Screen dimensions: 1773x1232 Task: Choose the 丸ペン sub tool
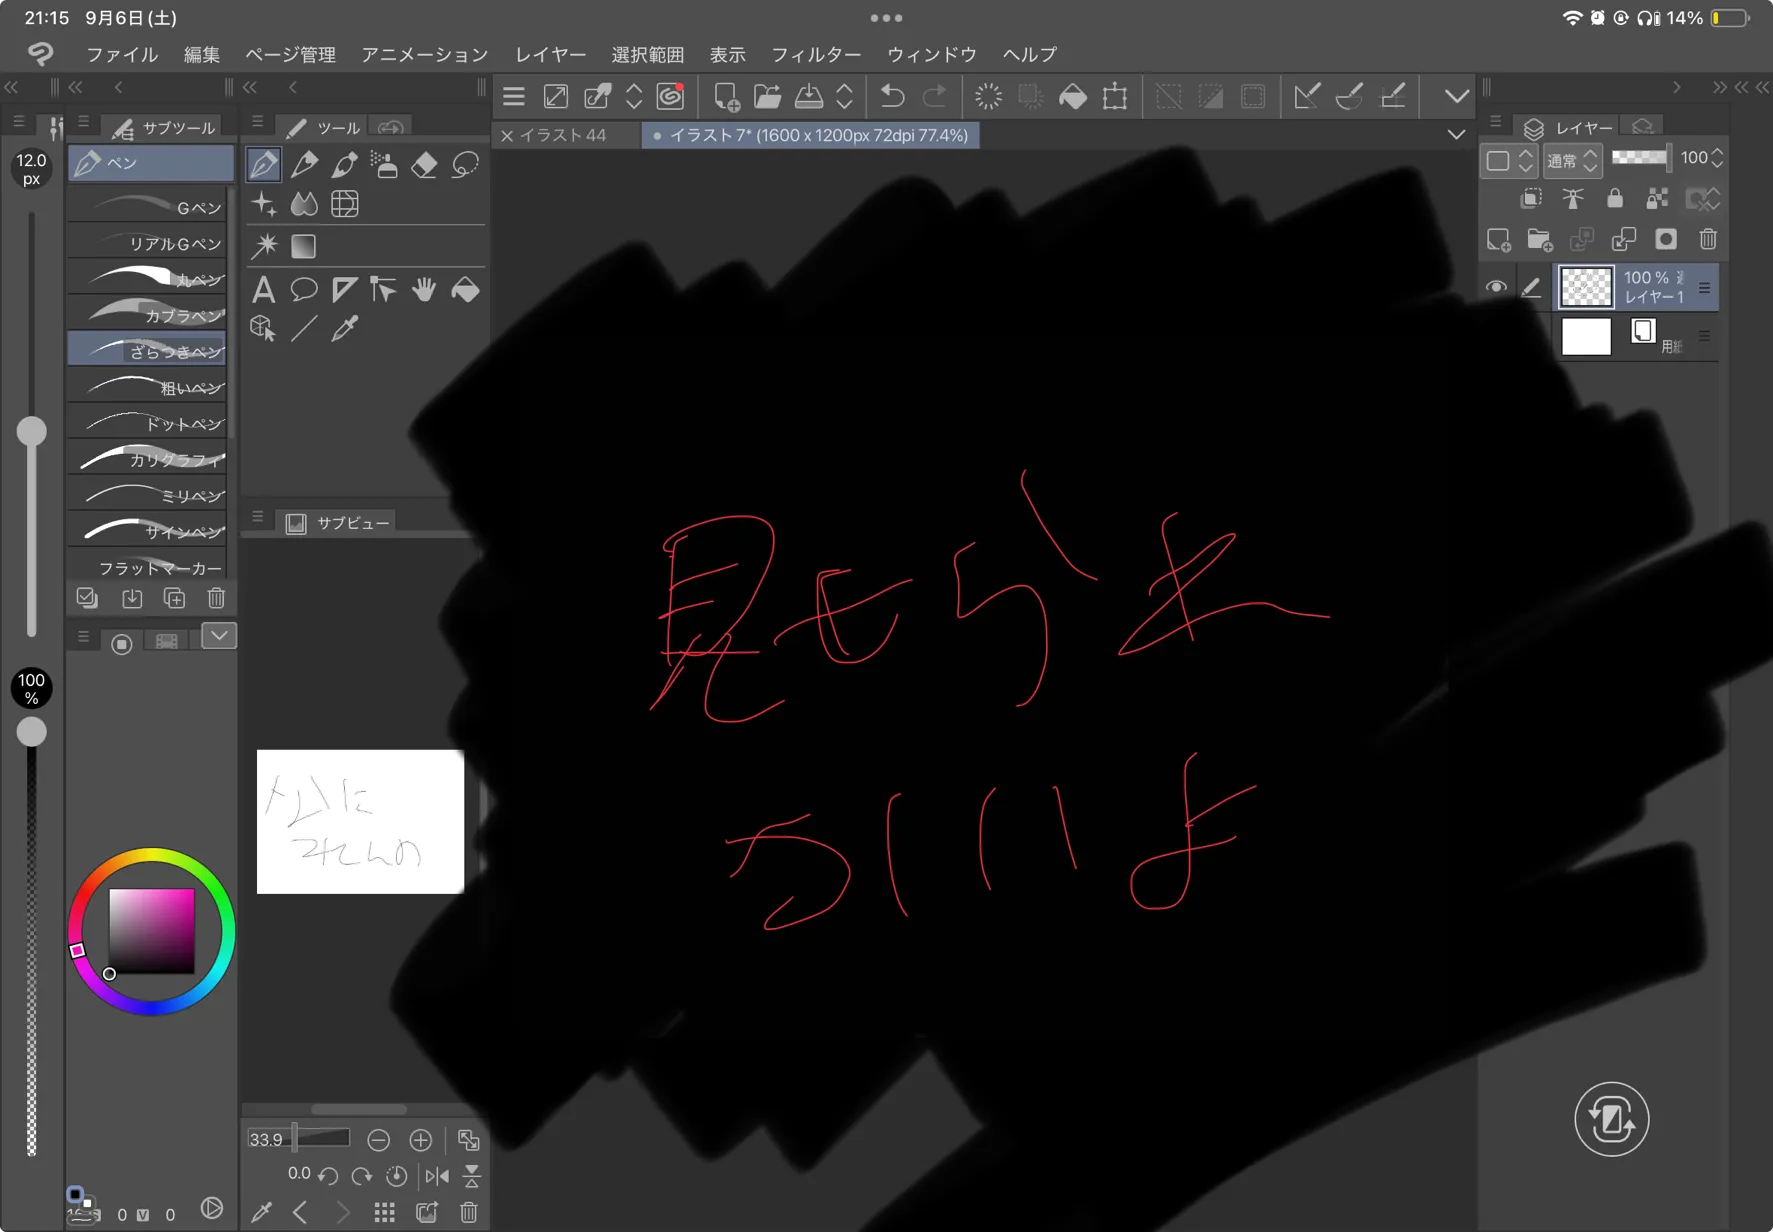coord(148,279)
